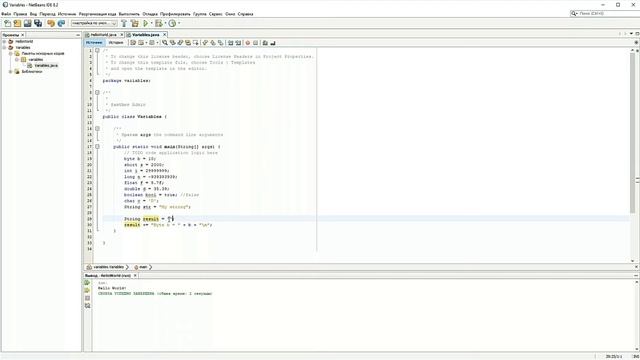The image size is (640, 360).
Task: Click the search field in top right
Action: pyautogui.click(x=605, y=13)
